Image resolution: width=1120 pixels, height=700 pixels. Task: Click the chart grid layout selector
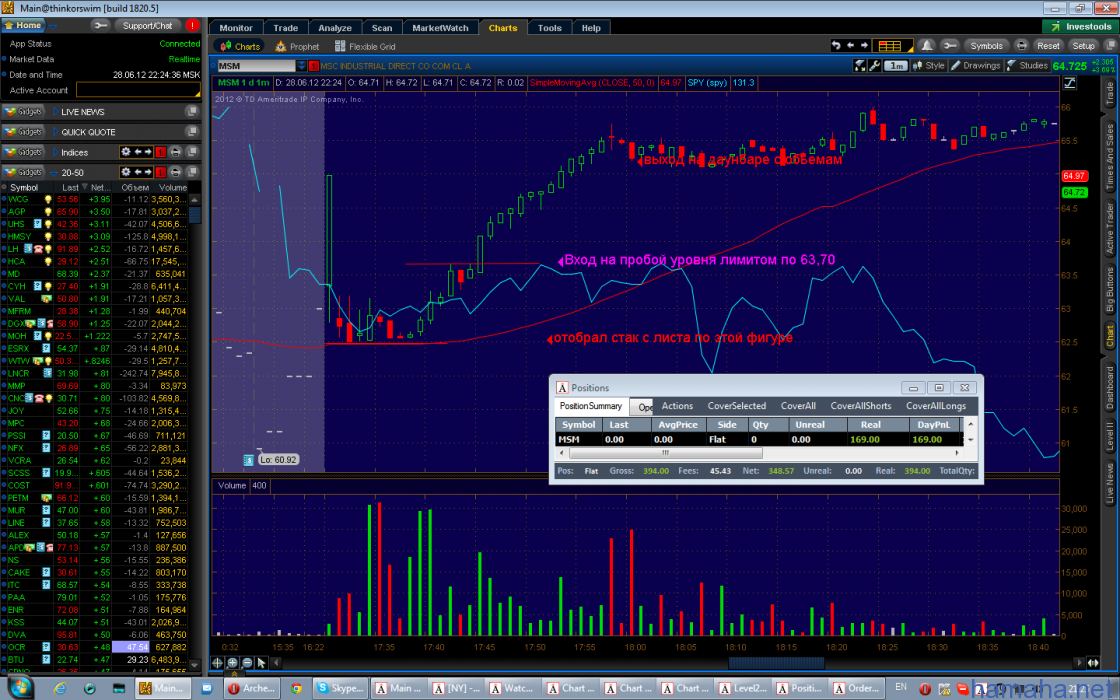click(891, 46)
